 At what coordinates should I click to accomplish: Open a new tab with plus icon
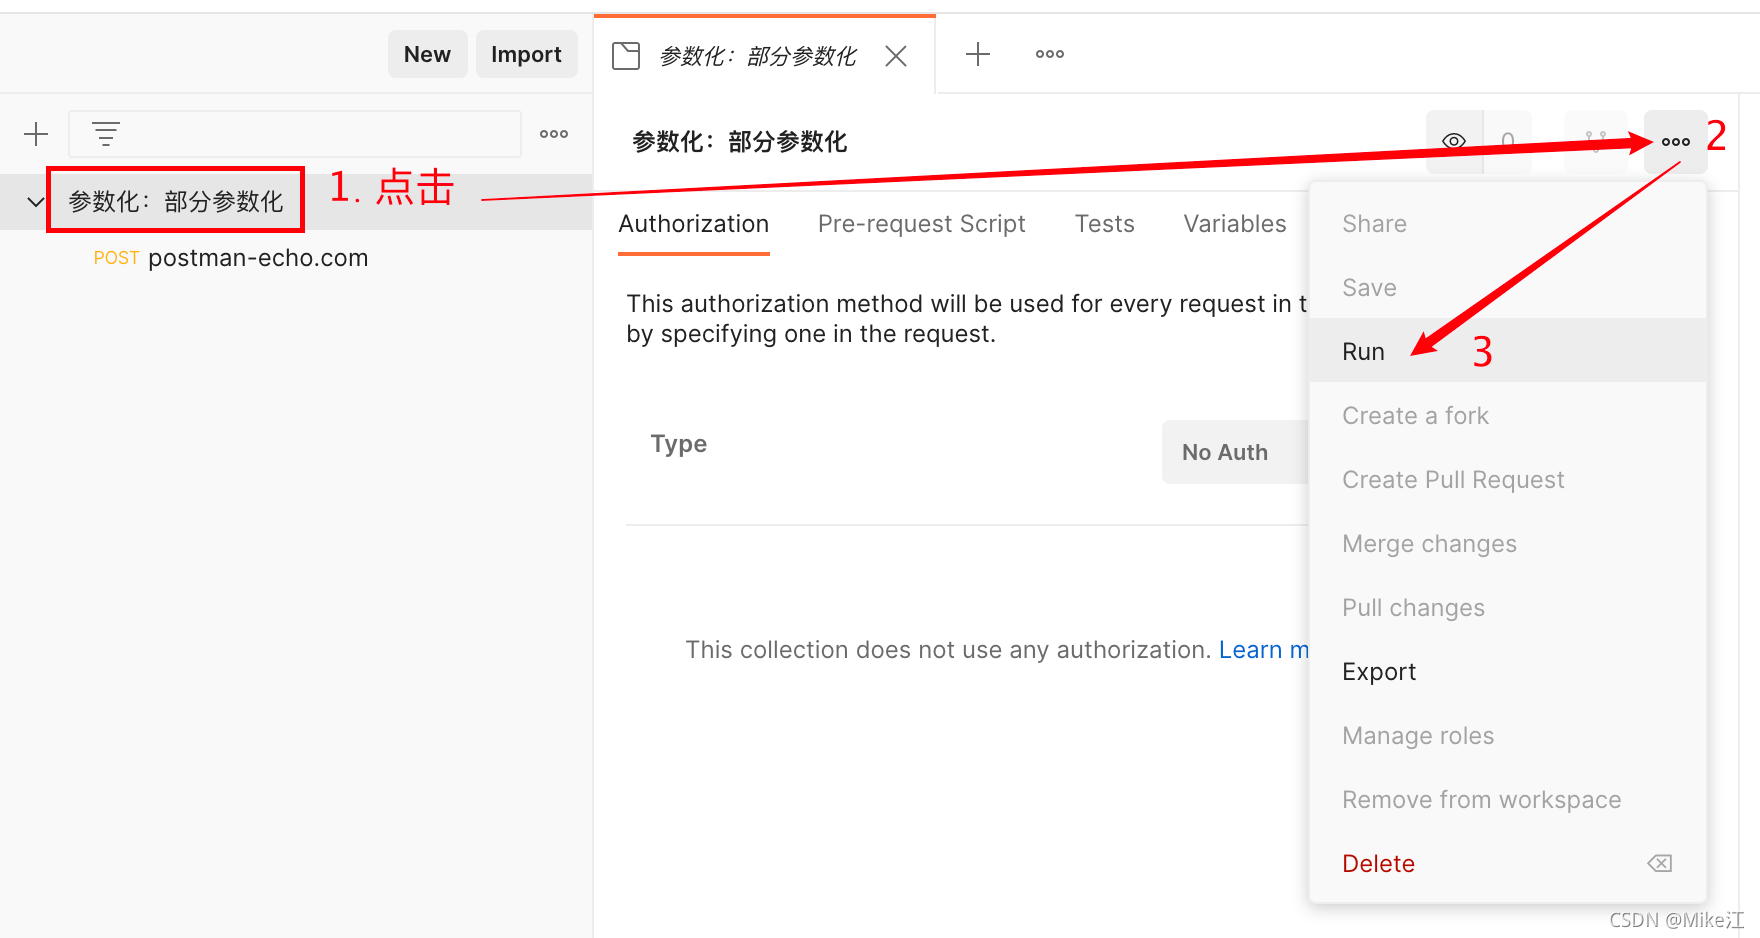(x=978, y=54)
